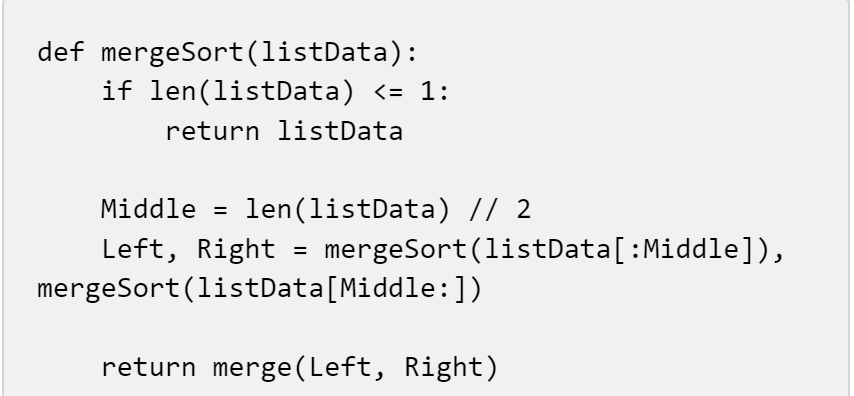Click the number 2 after floor division
Screen dimensions: 854x396
[x=523, y=209]
